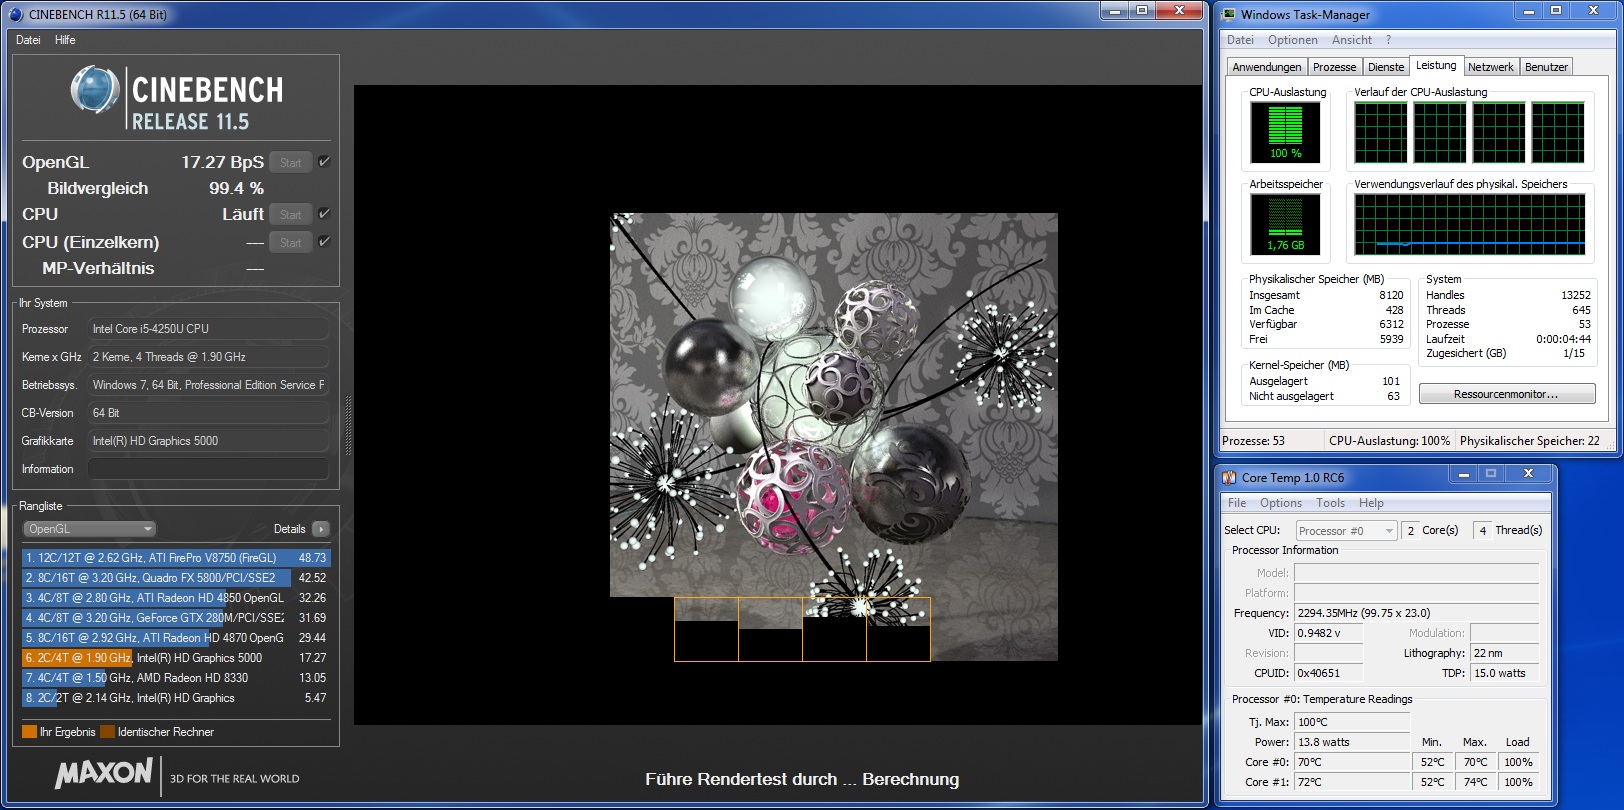The width and height of the screenshot is (1624, 810).
Task: Click the CPU (Einzelkern) Start button
Action: 290,242
